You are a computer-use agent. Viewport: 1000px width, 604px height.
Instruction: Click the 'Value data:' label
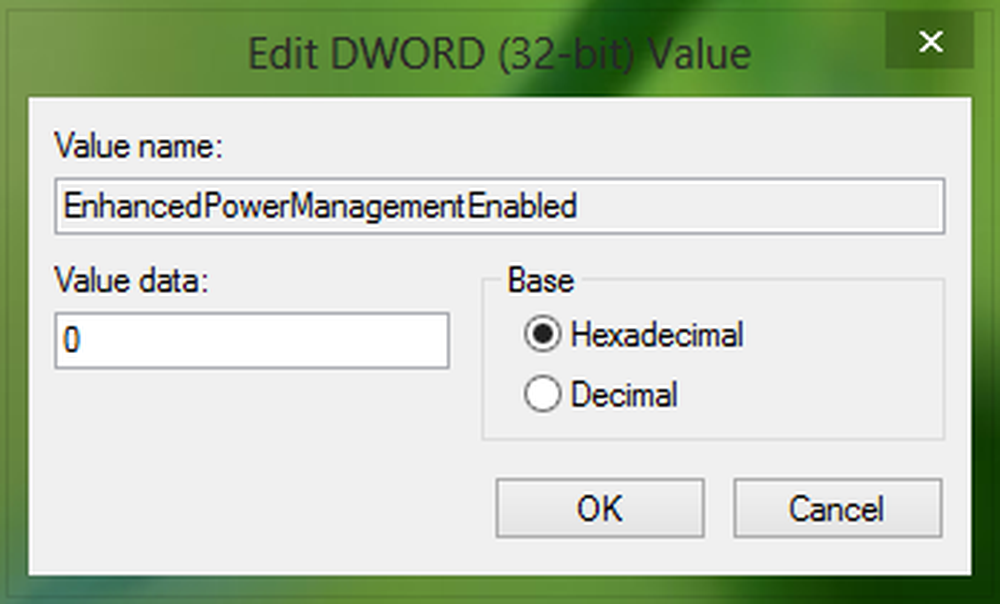coord(131,280)
